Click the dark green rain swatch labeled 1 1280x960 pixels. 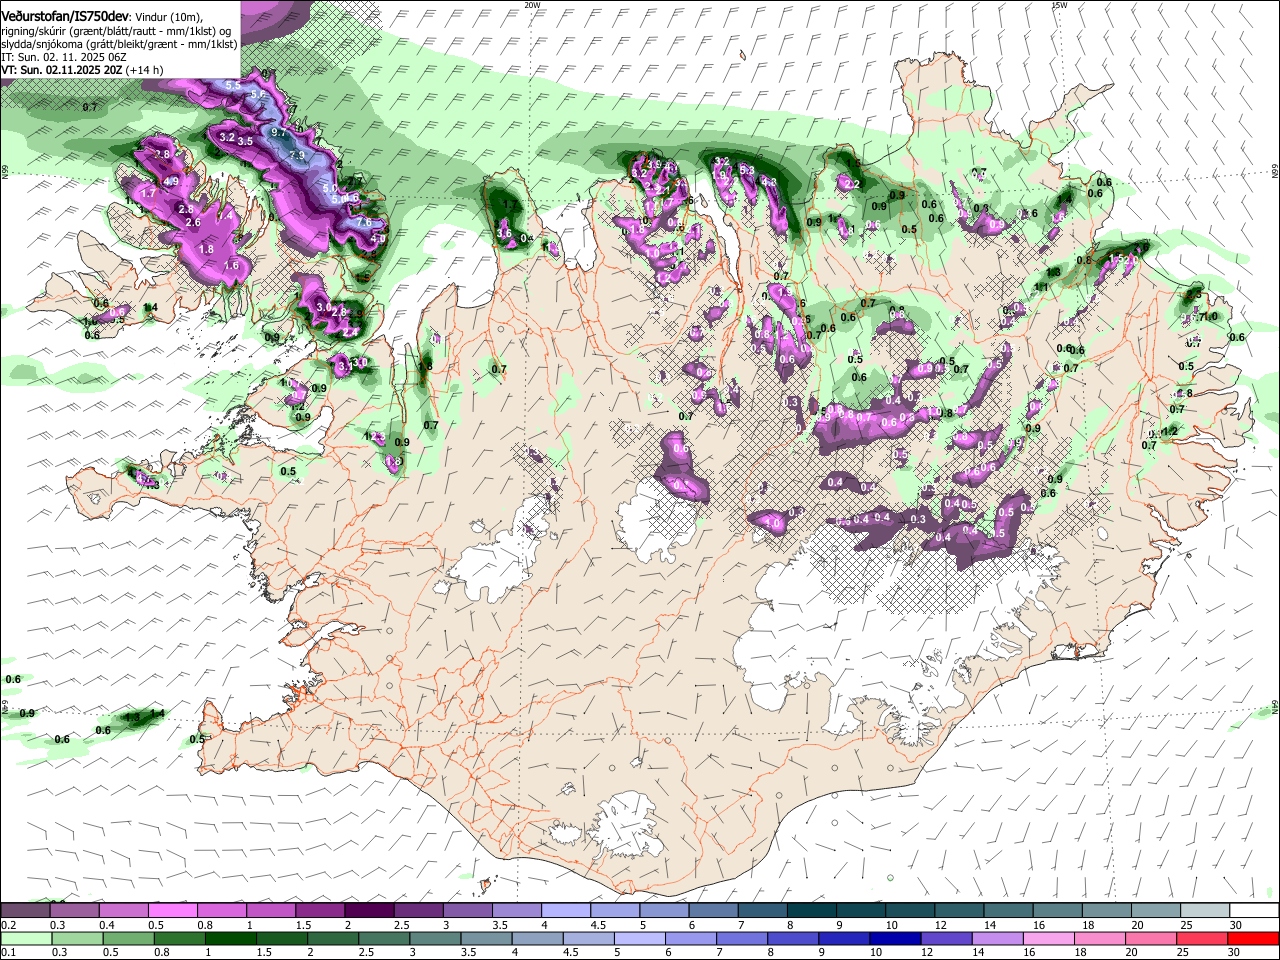point(230,939)
